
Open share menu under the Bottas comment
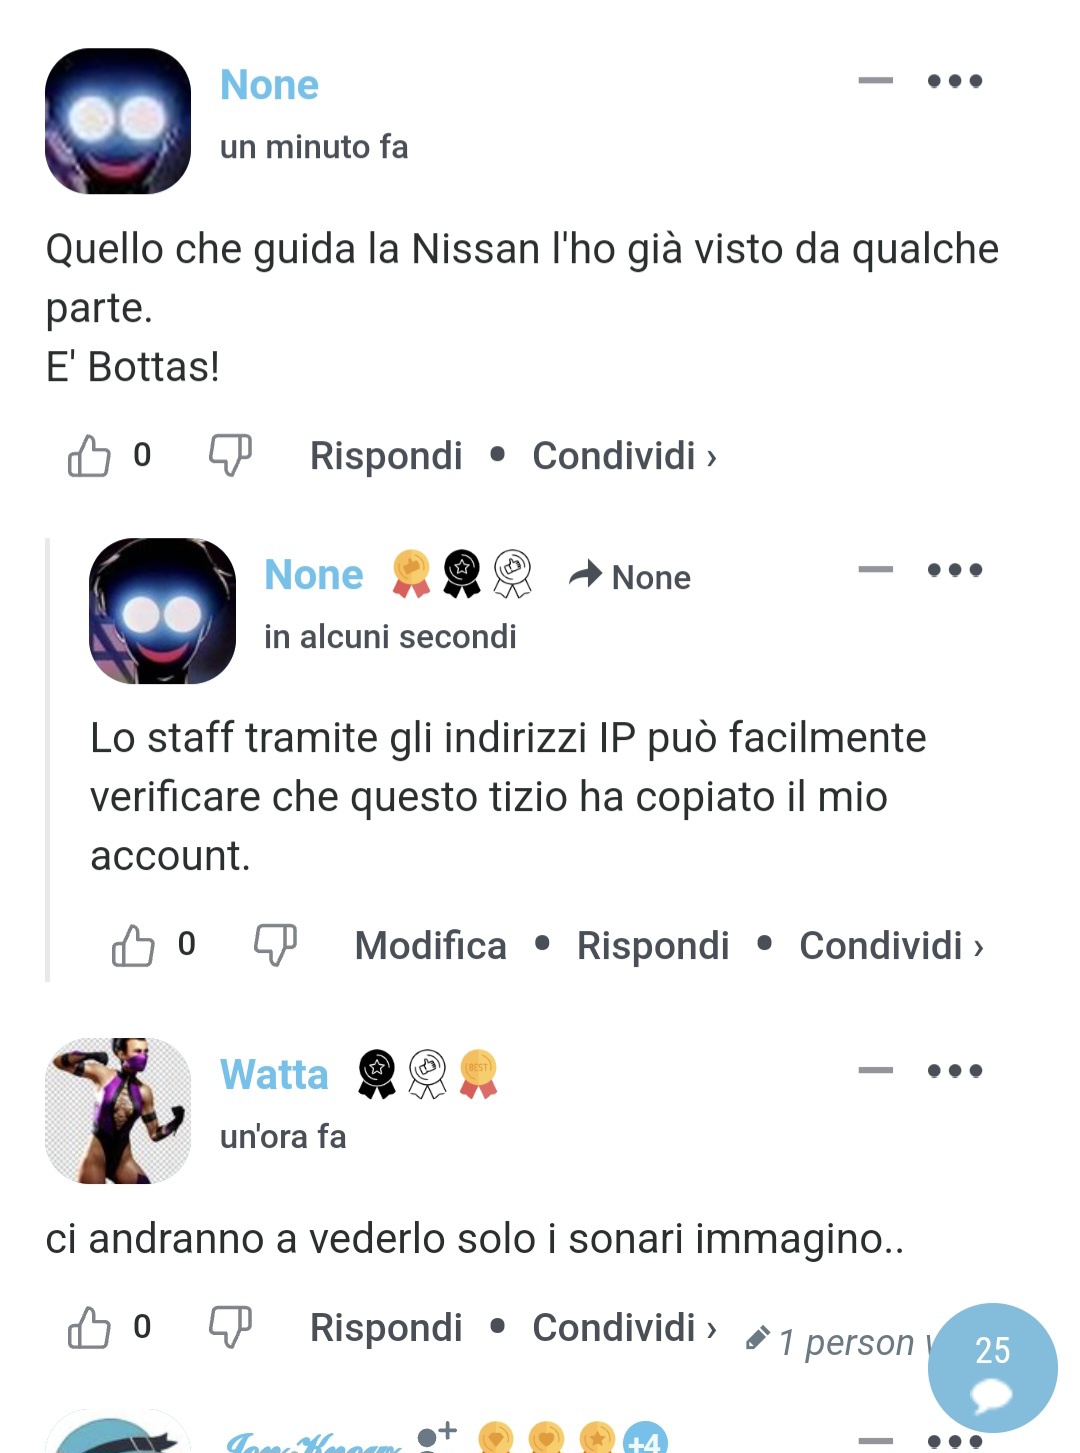click(625, 456)
